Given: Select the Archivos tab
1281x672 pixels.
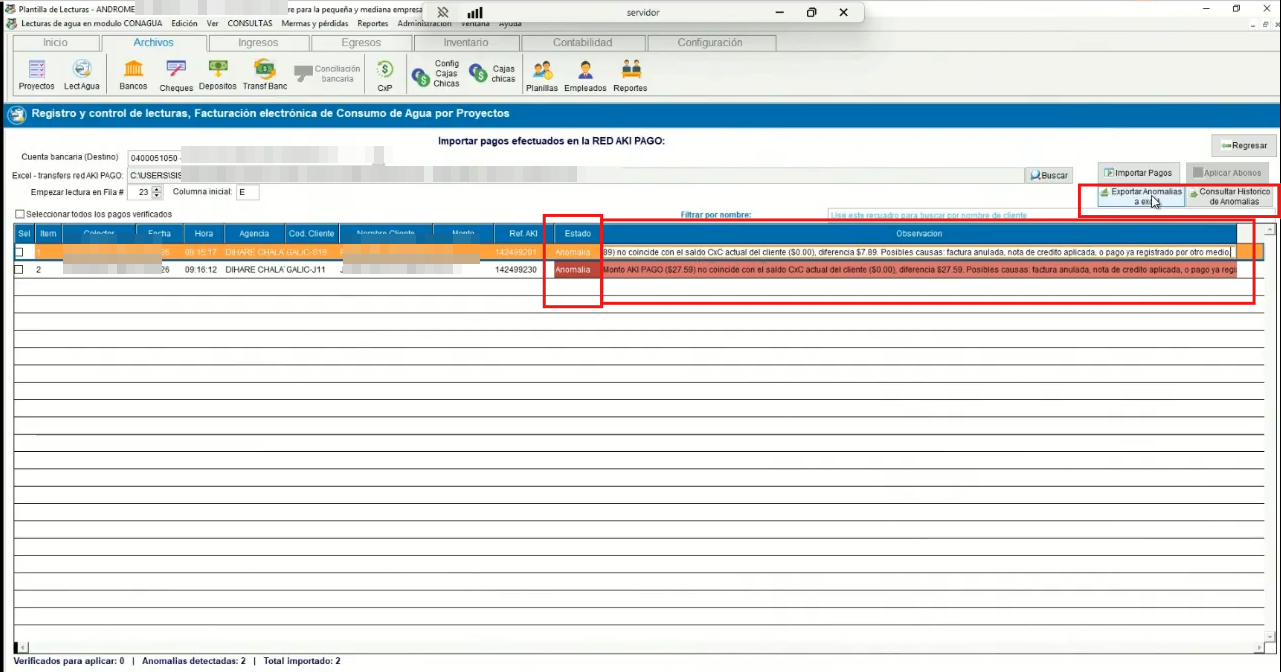Looking at the screenshot, I should (x=154, y=43).
